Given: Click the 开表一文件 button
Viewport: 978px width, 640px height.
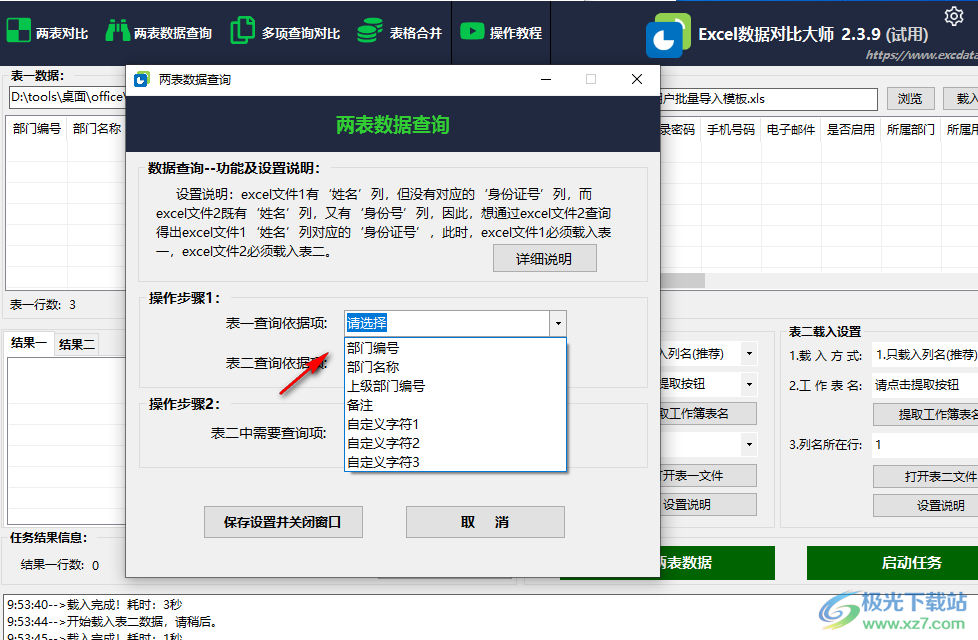Looking at the screenshot, I should tap(708, 476).
